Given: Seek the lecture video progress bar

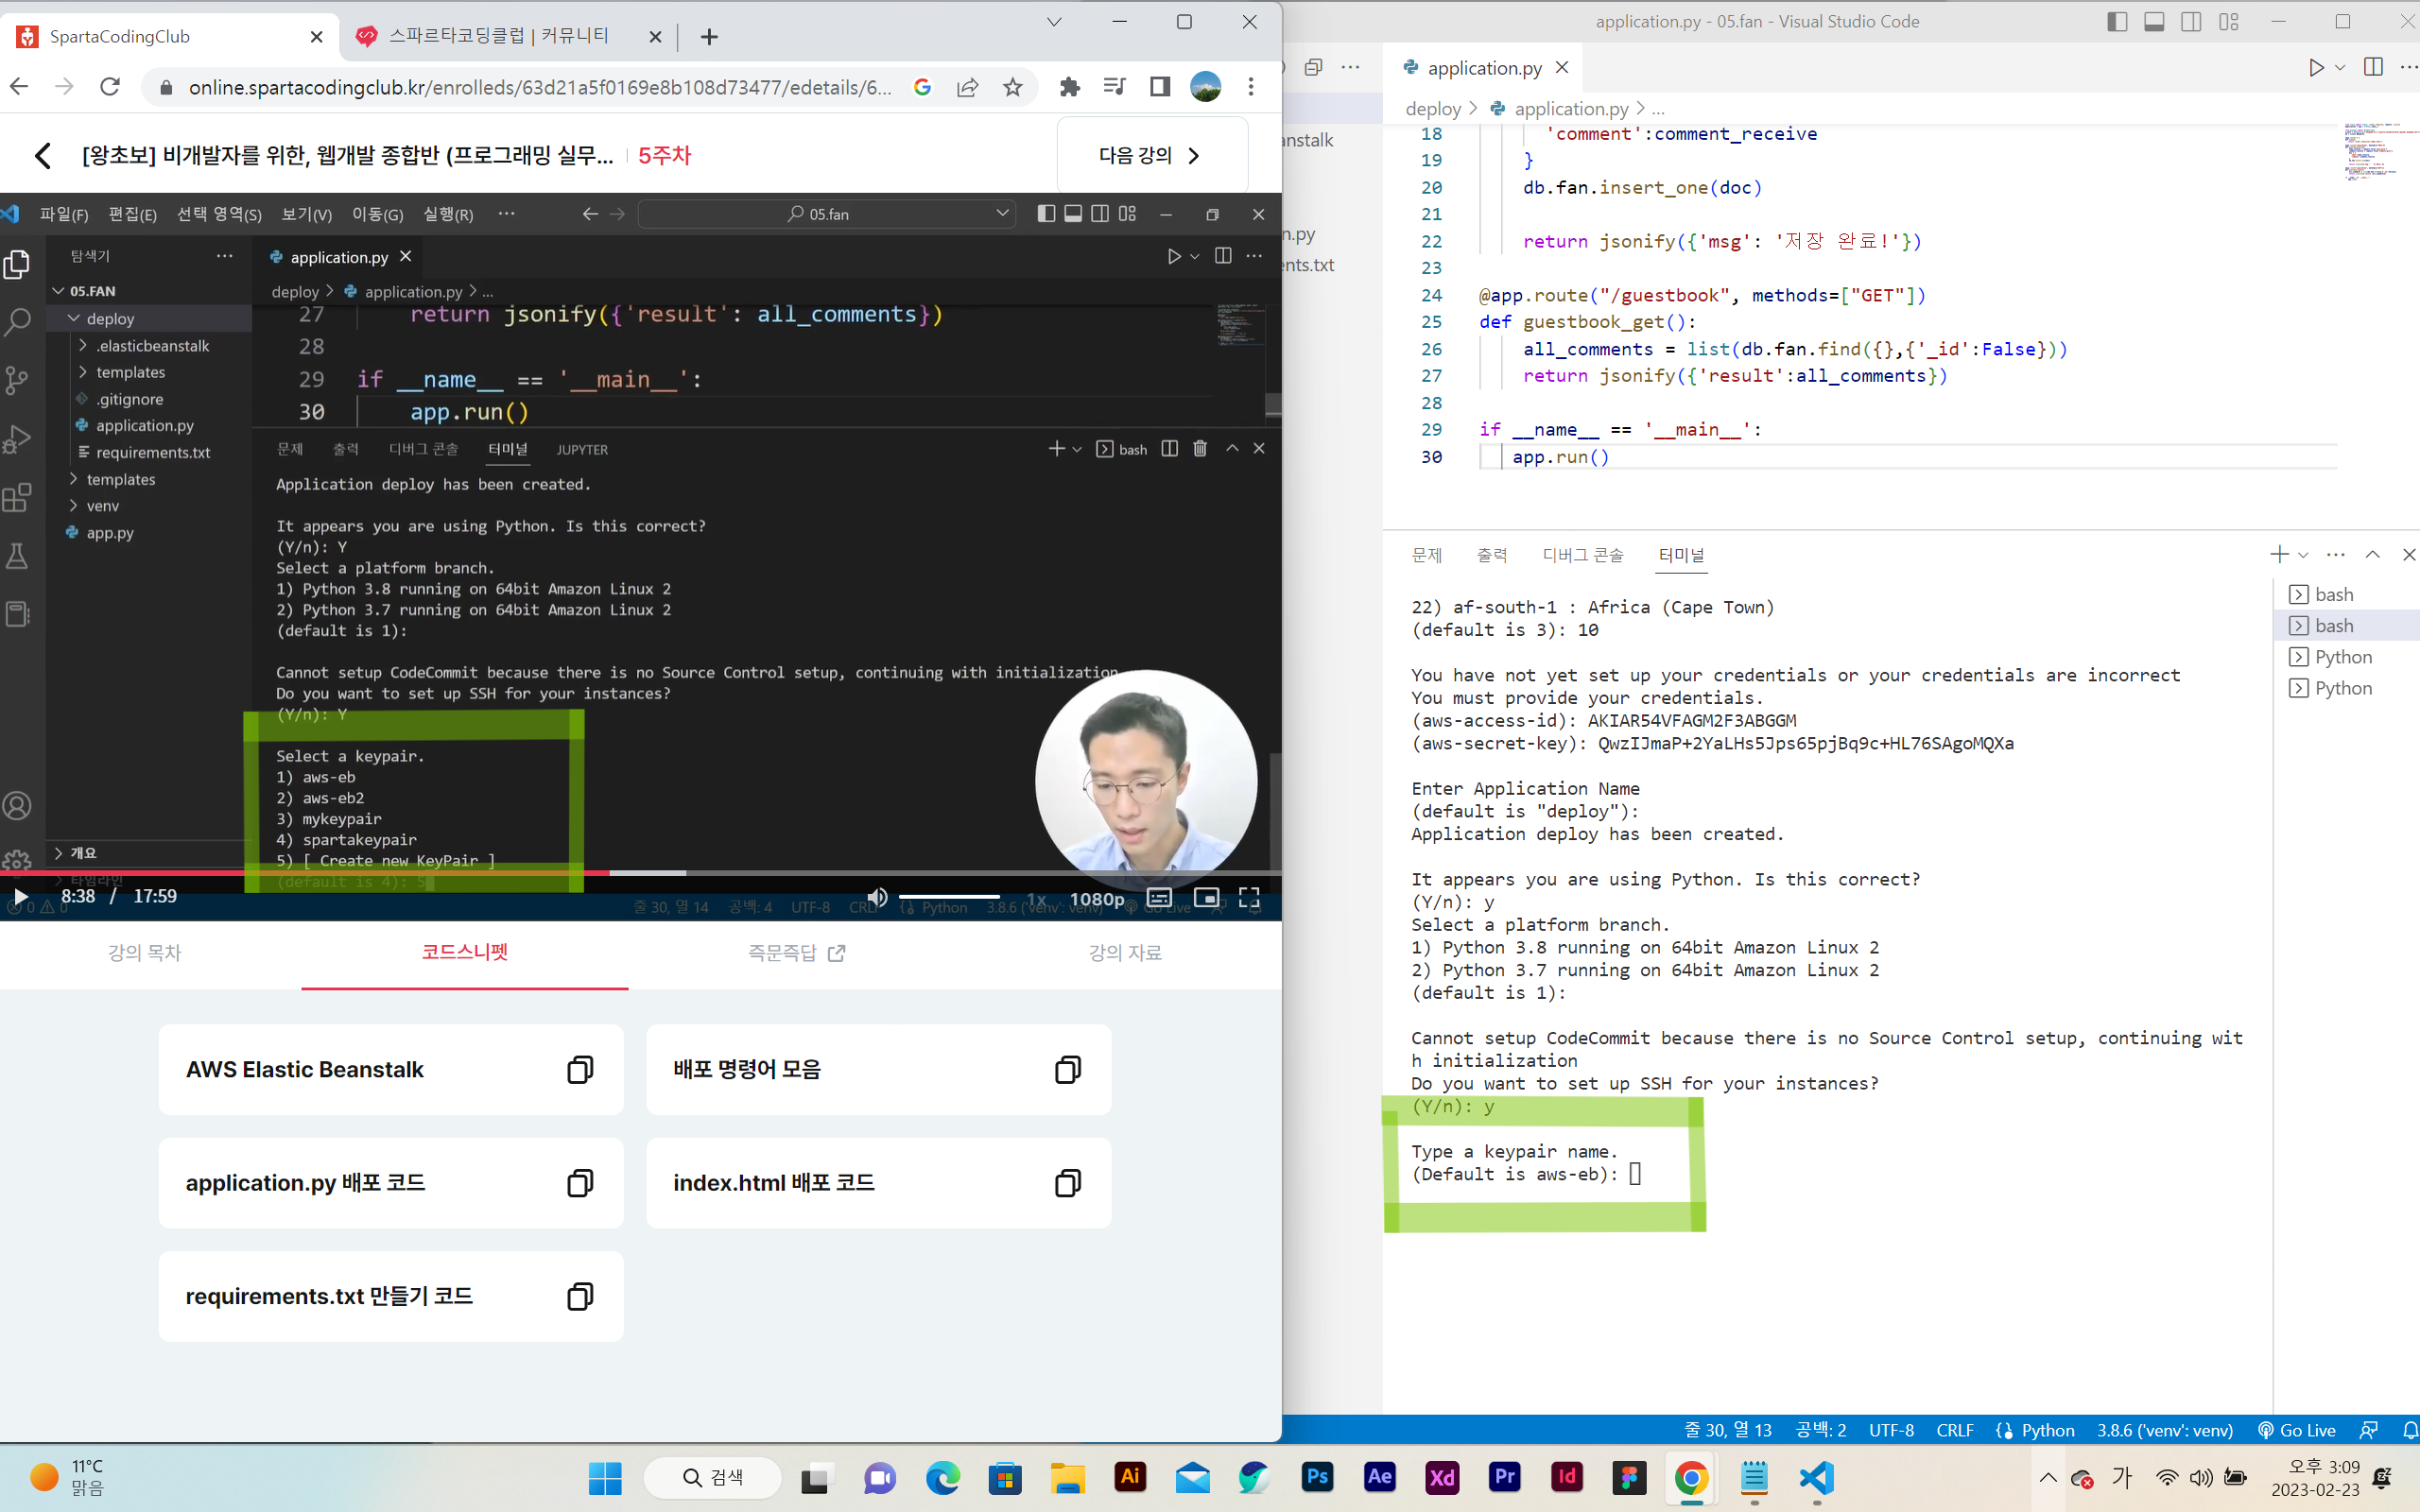Looking at the screenshot, I should tap(640, 873).
